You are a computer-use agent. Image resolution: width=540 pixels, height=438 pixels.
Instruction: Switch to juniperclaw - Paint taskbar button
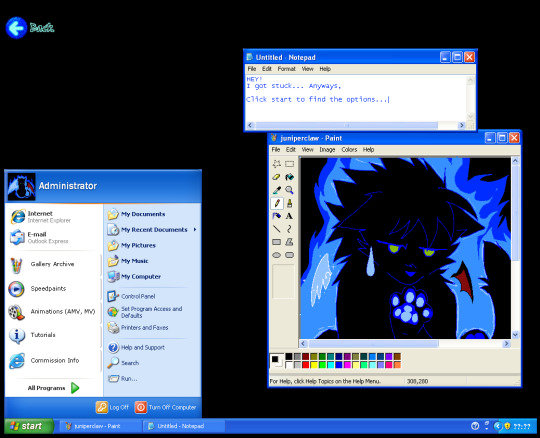(x=100, y=426)
